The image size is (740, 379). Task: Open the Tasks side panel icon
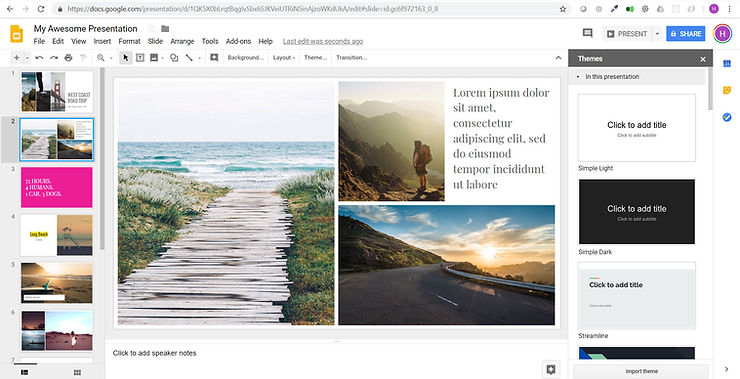[x=727, y=117]
